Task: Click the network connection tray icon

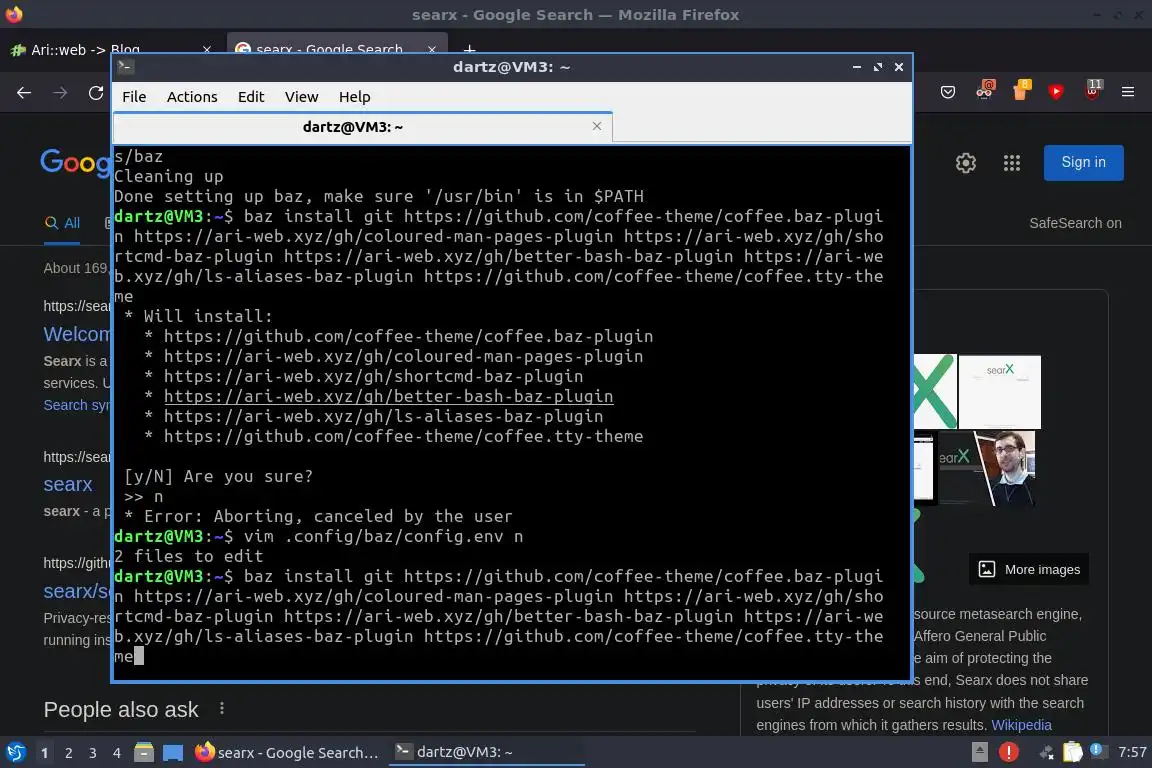Action: (1046, 752)
